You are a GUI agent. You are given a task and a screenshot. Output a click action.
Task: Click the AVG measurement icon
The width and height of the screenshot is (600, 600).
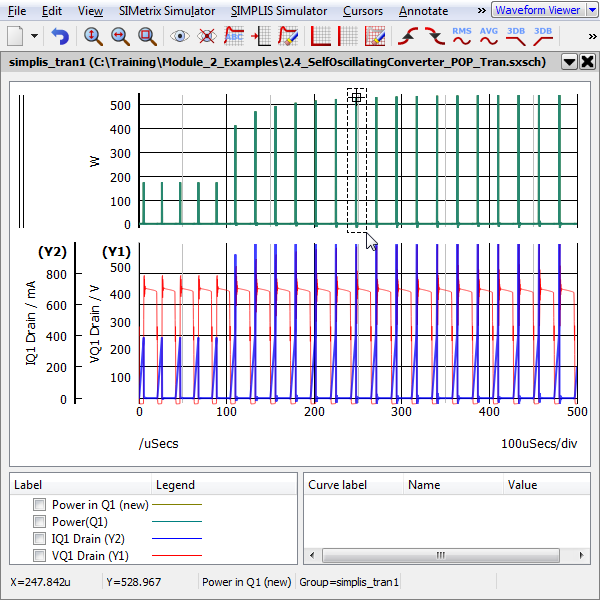pyautogui.click(x=489, y=36)
